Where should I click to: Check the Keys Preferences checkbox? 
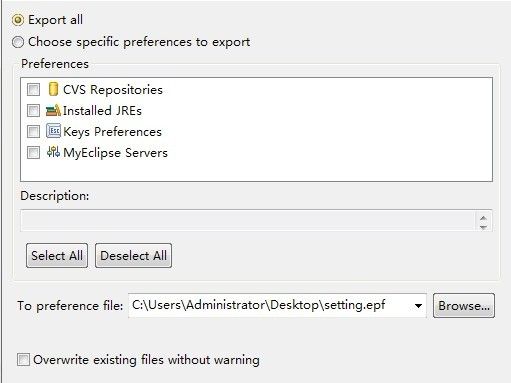click(x=33, y=131)
